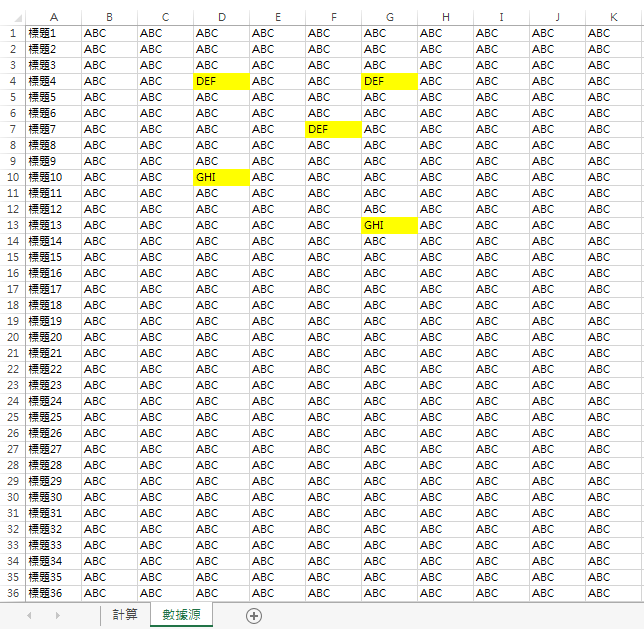Click yellow GHI cell in G13

pos(389,225)
